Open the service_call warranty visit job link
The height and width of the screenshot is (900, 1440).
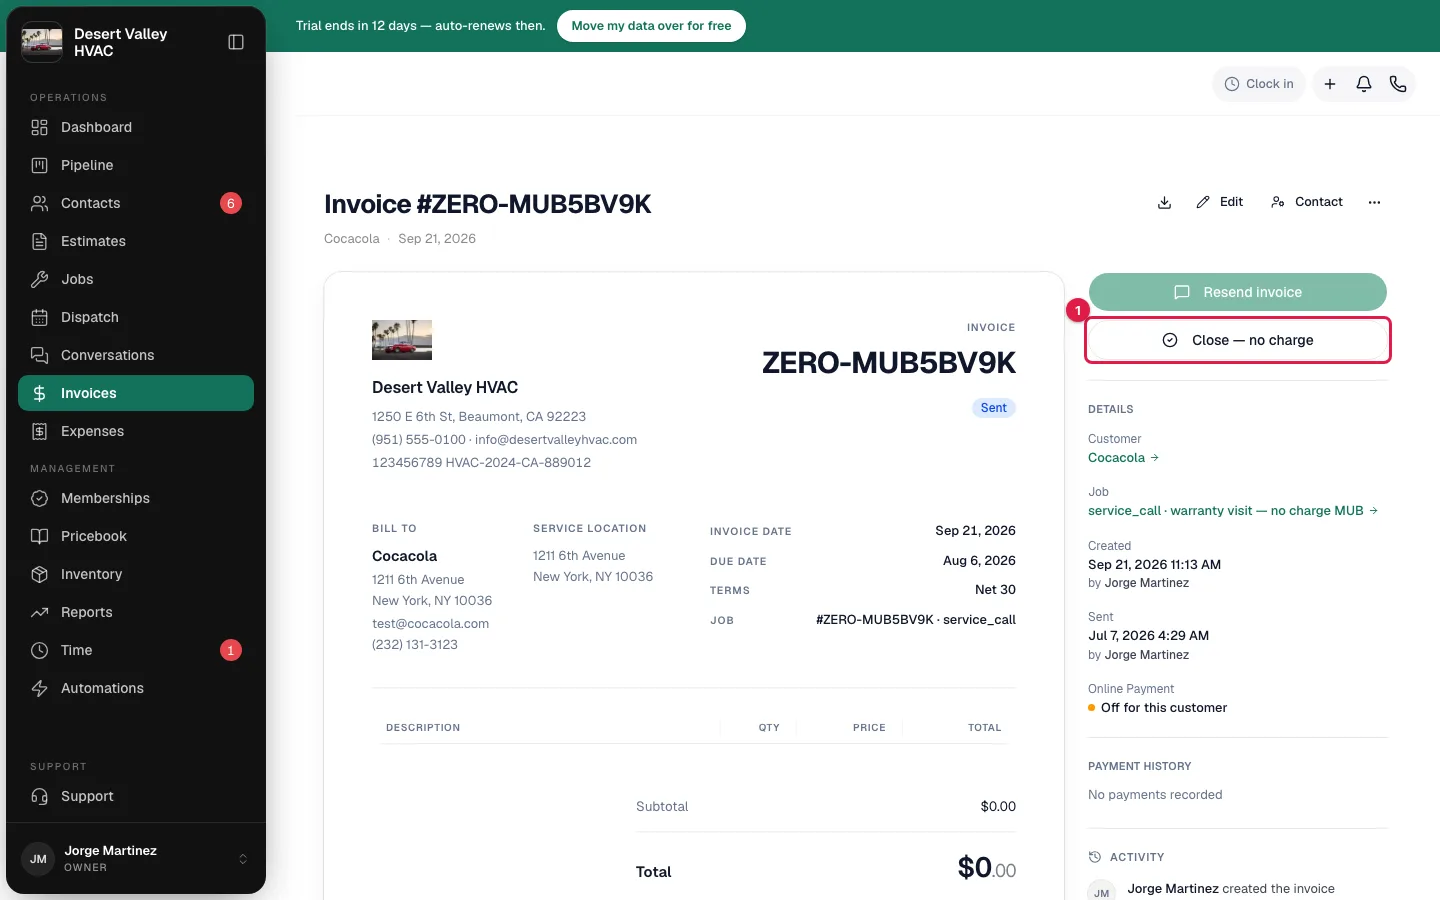pos(1233,511)
